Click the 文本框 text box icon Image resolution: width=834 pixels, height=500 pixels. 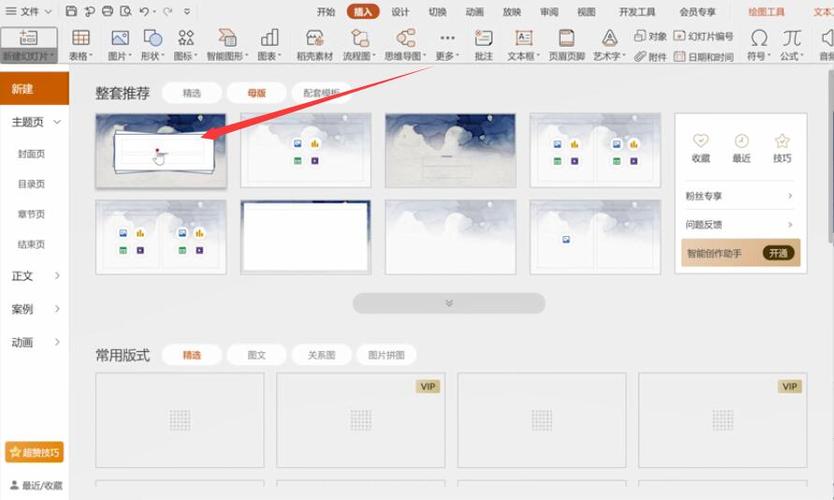[522, 38]
